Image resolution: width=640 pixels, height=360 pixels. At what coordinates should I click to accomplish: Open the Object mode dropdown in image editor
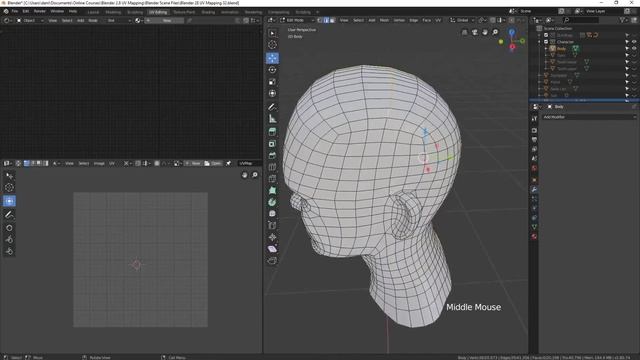click(30, 20)
